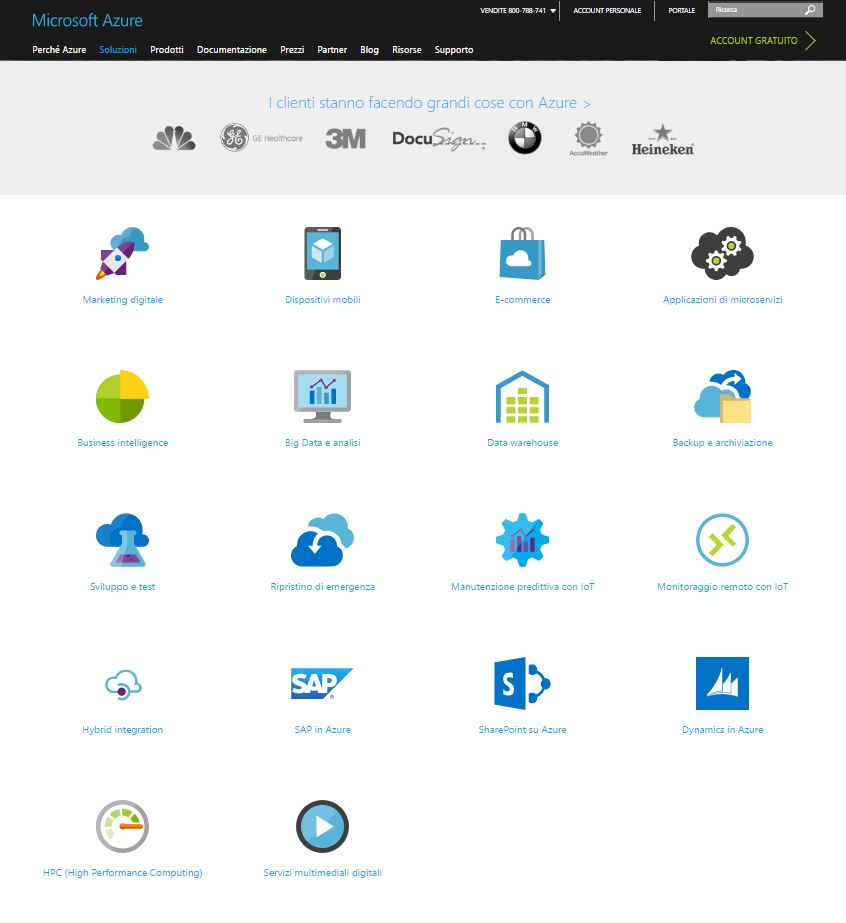Click the Dynamics in Azure text link

[x=722, y=730]
